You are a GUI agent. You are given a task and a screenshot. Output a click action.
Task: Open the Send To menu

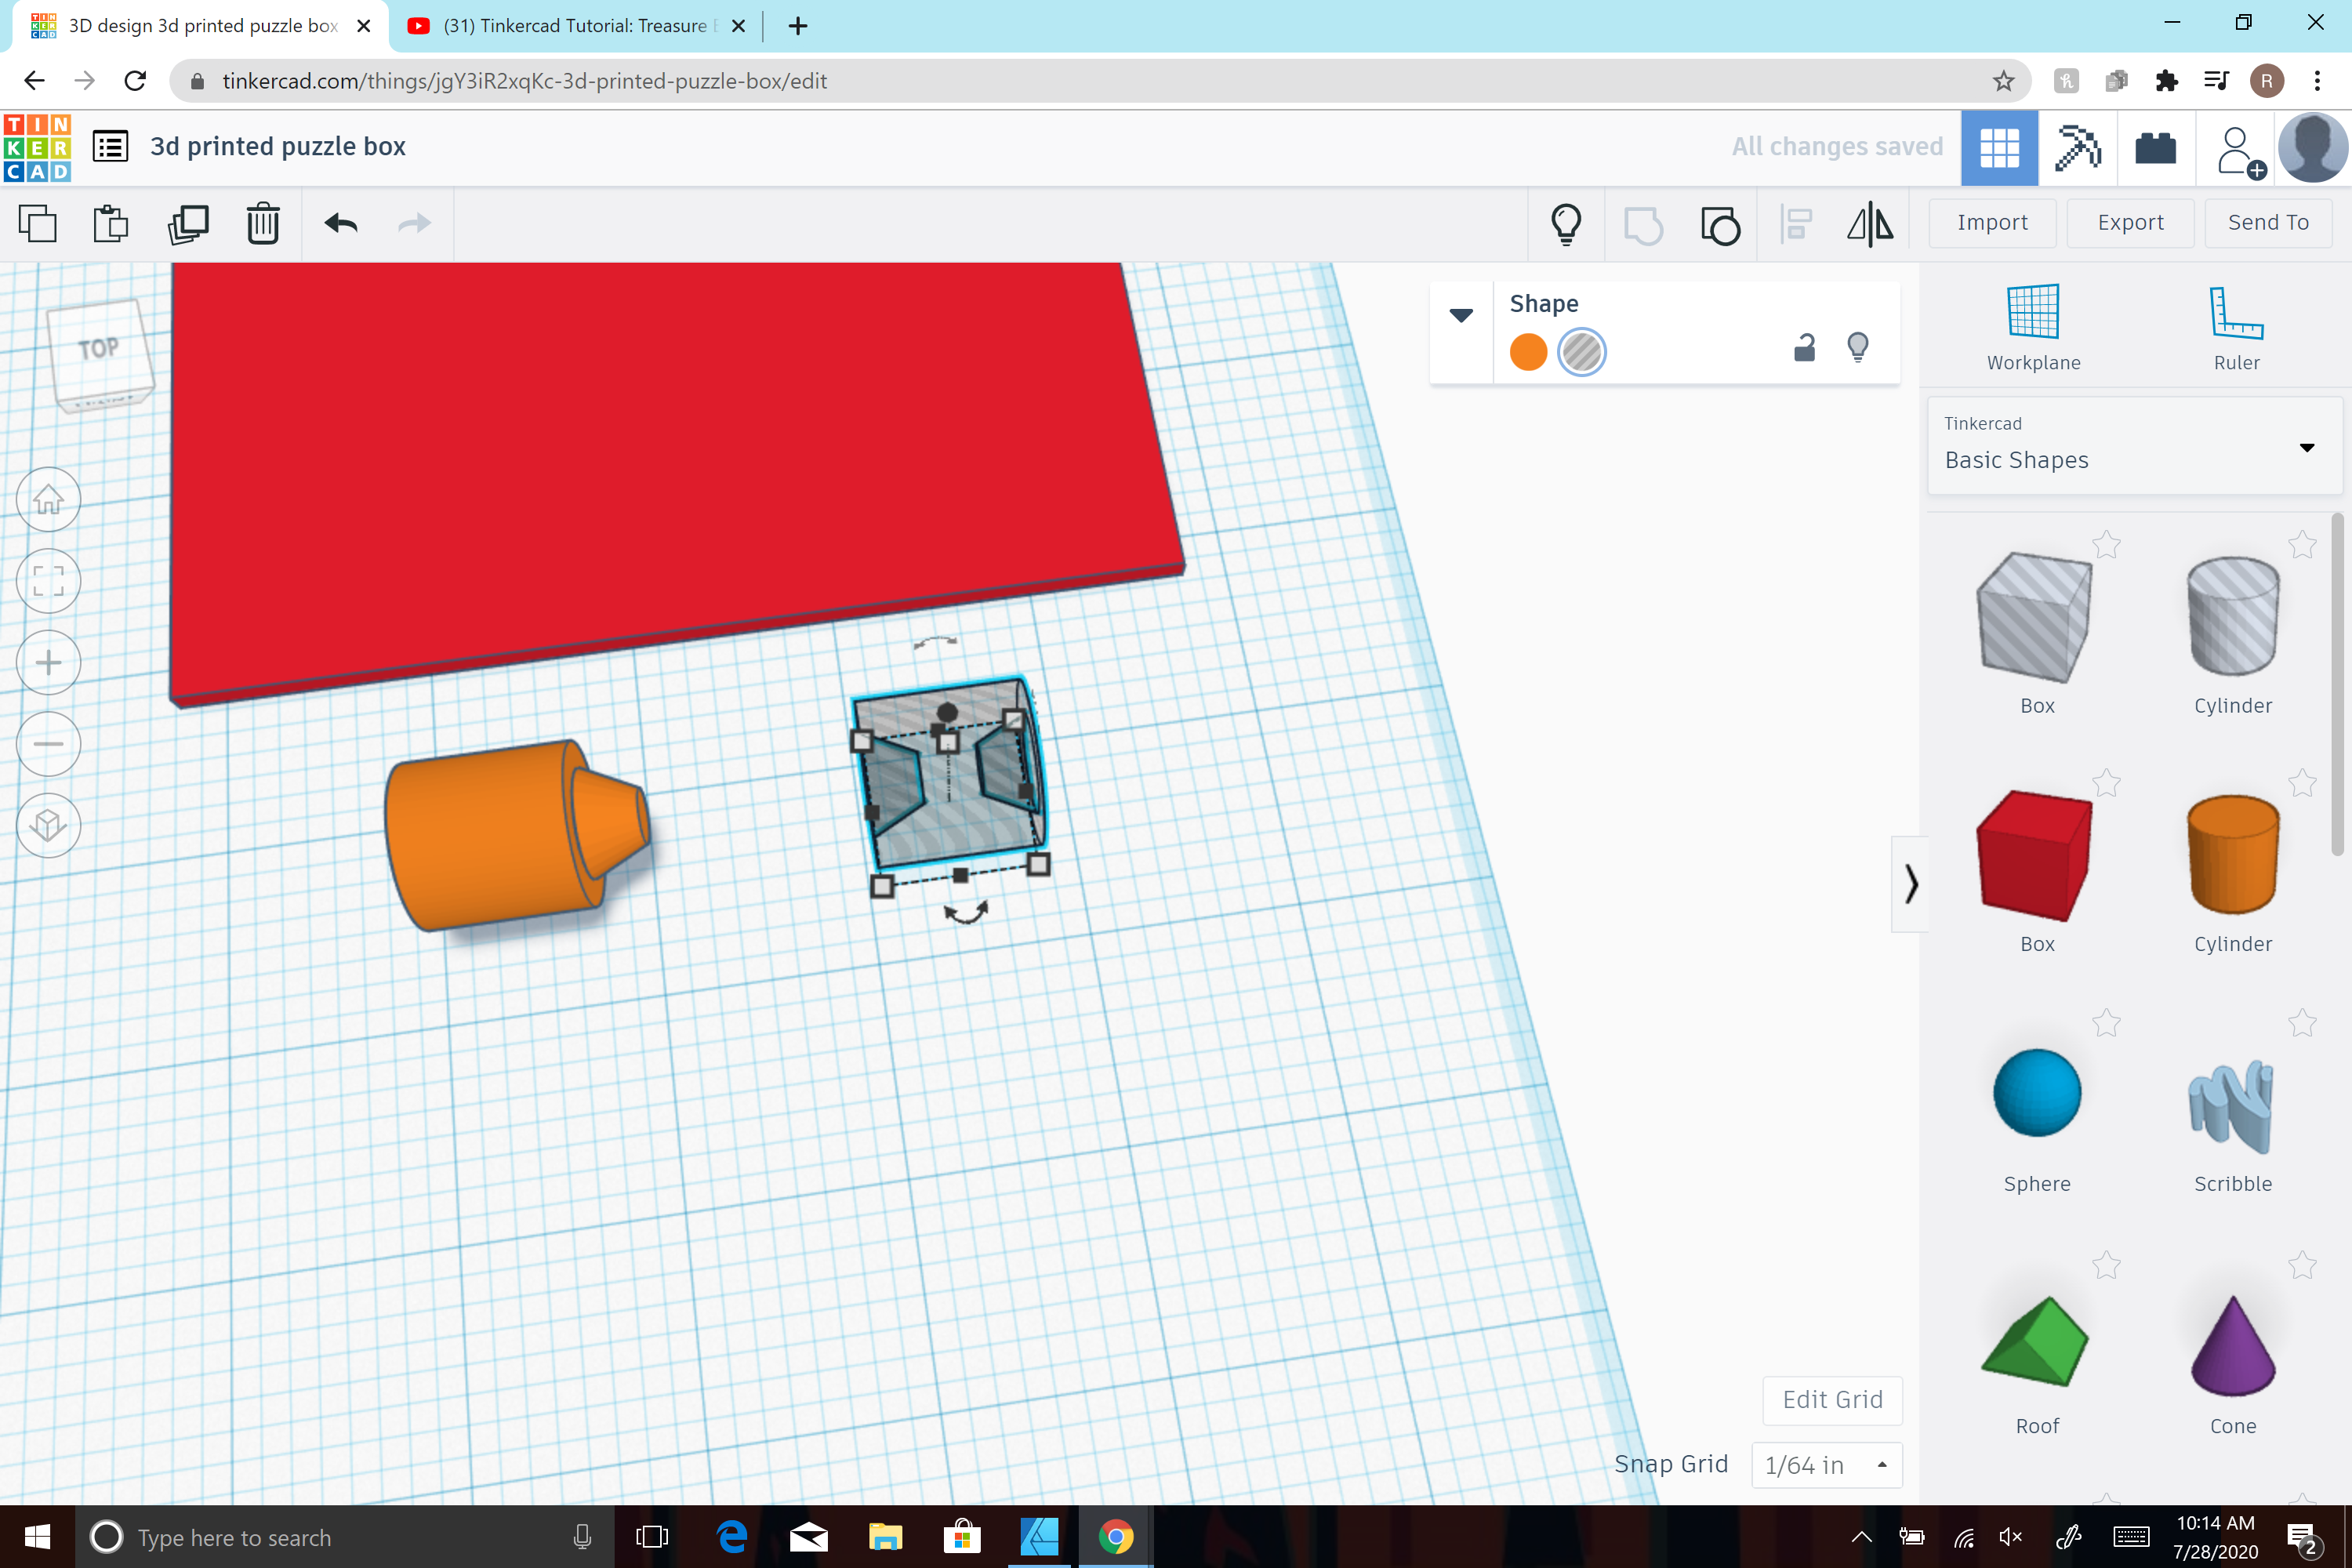point(2268,223)
